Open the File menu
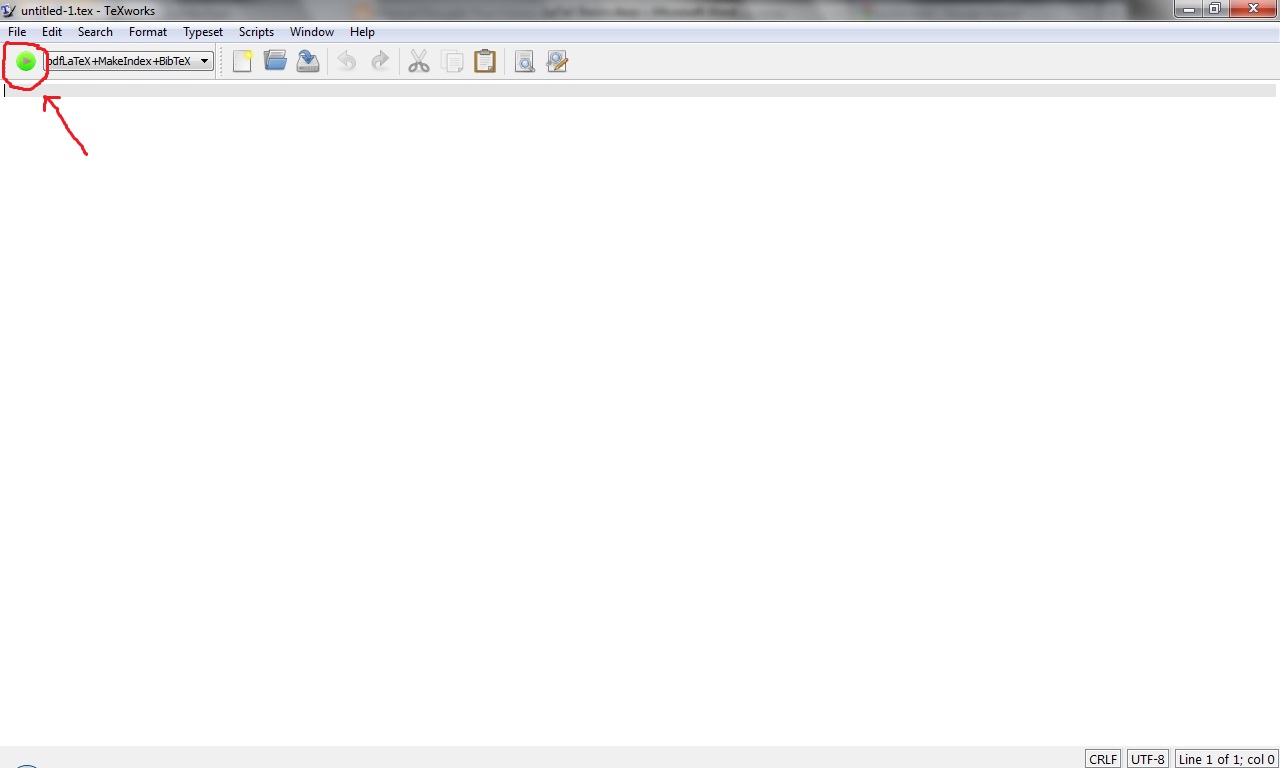The width and height of the screenshot is (1286, 768). tap(16, 31)
